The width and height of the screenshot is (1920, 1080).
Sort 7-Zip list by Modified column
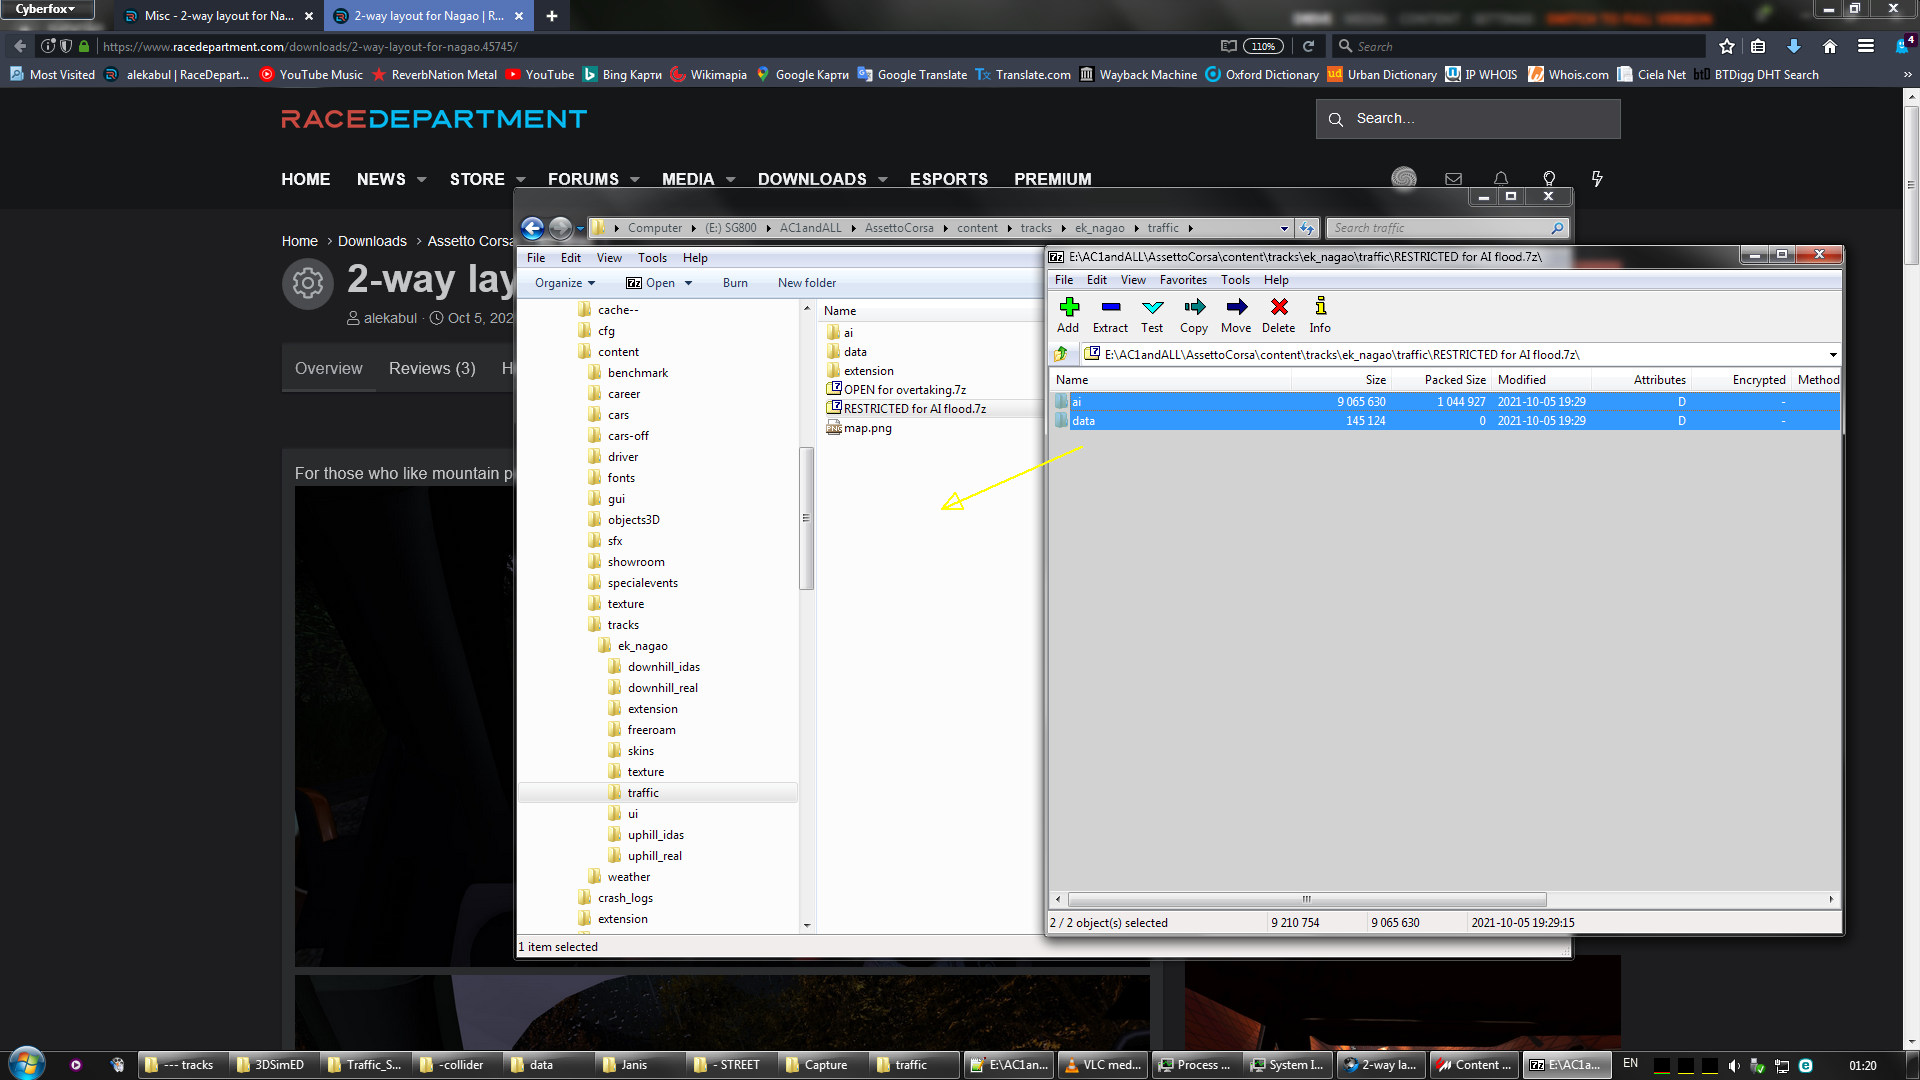tap(1541, 380)
